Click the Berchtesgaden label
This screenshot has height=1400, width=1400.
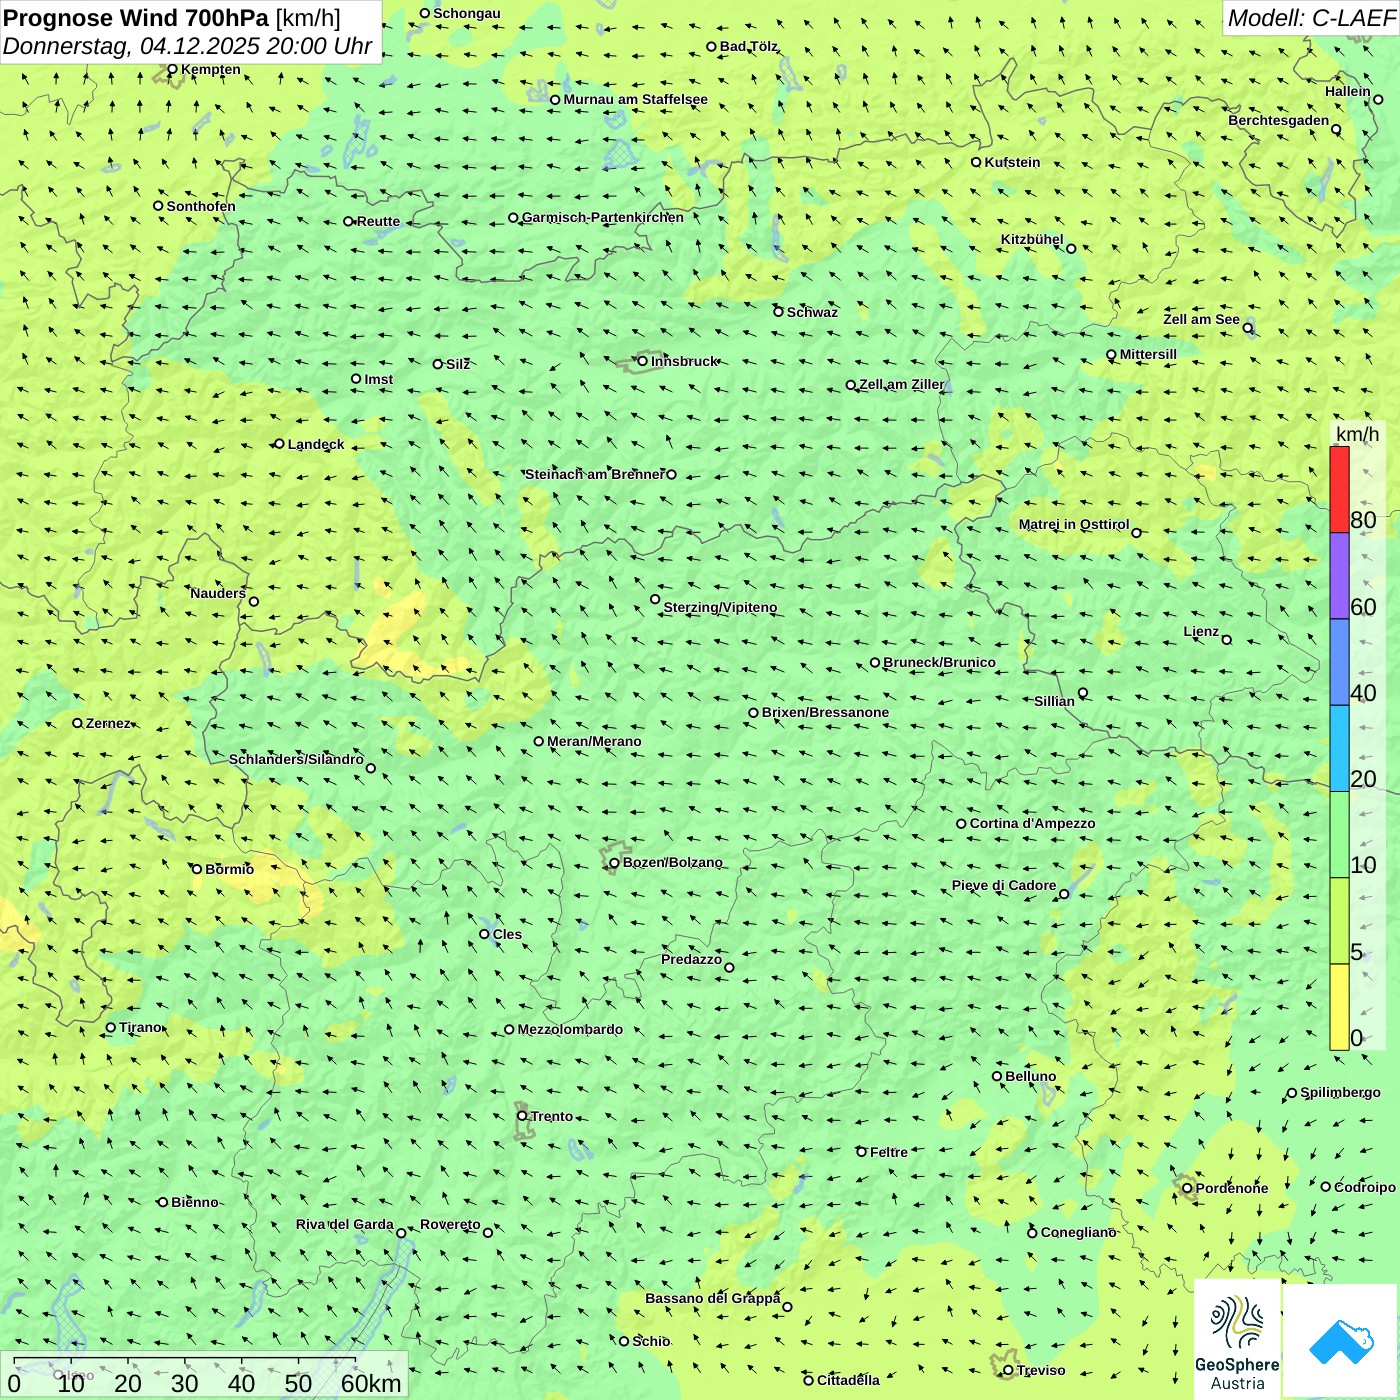coord(1279,121)
